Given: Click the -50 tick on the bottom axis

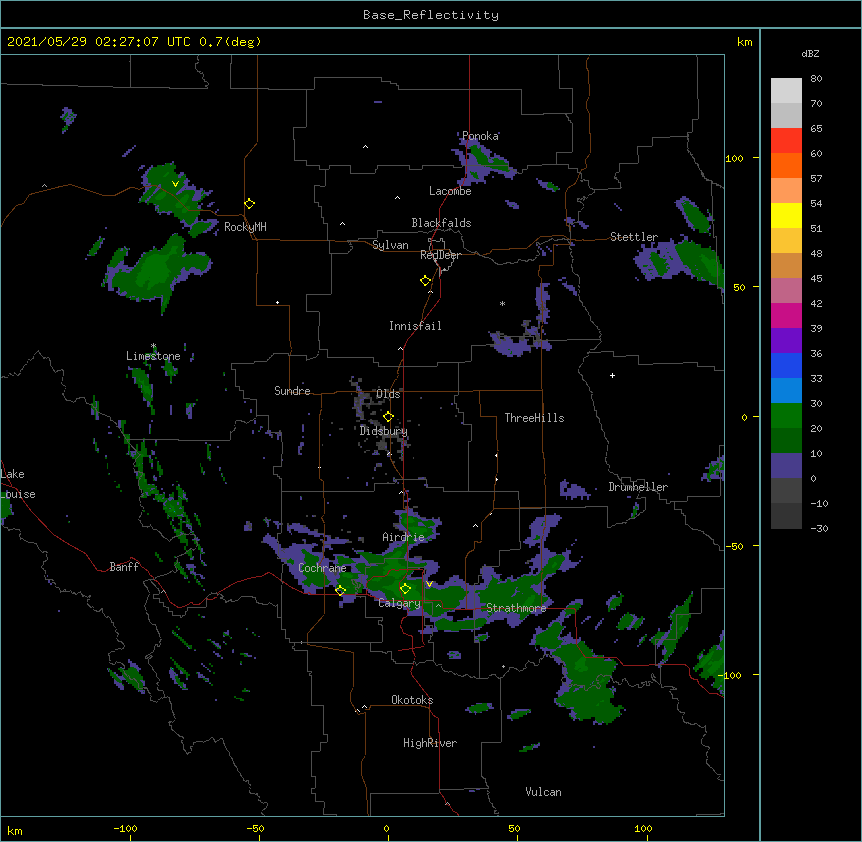Looking at the screenshot, I should click(255, 828).
